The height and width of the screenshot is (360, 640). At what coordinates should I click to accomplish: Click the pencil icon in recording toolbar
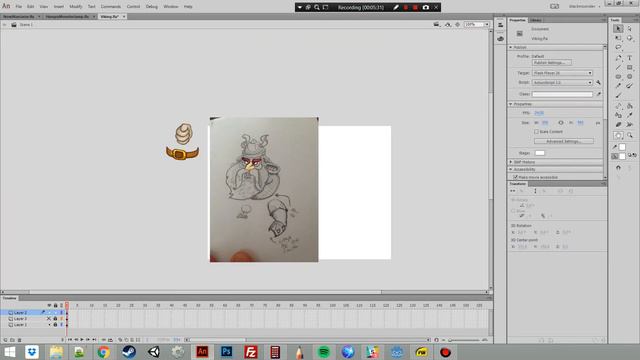[x=396, y=7]
